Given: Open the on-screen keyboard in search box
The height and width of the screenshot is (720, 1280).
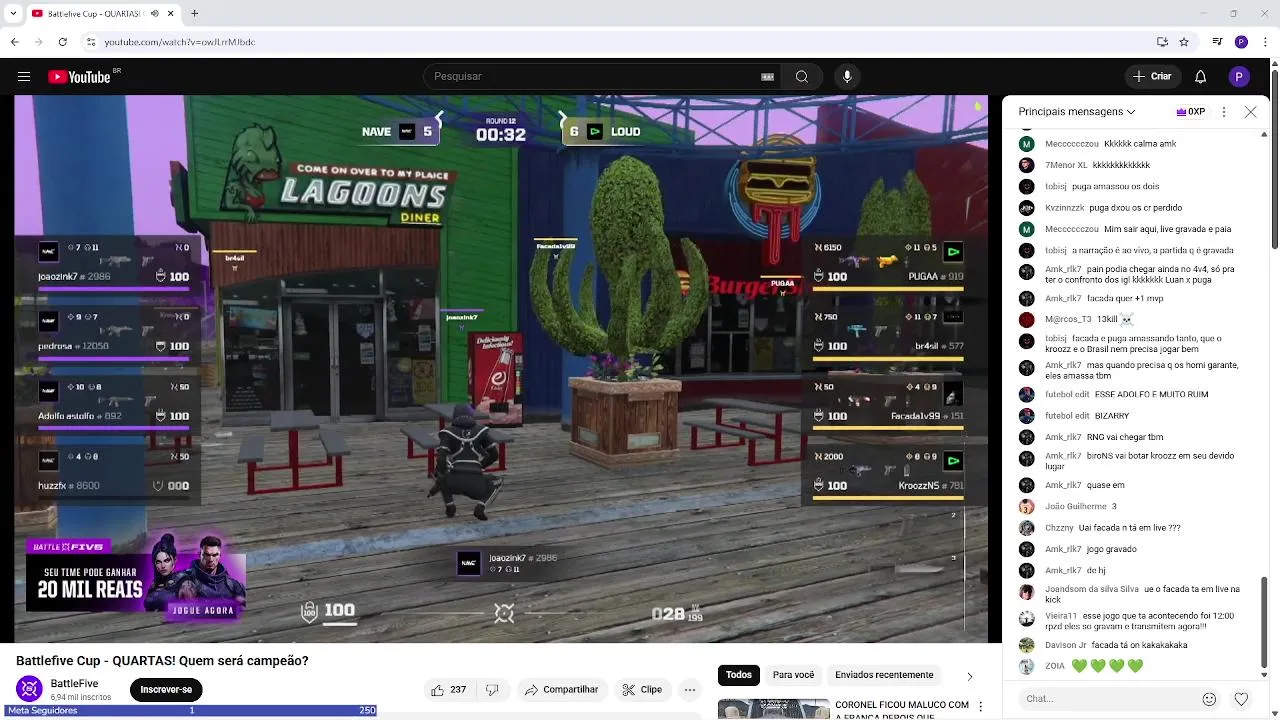Looking at the screenshot, I should point(767,77).
